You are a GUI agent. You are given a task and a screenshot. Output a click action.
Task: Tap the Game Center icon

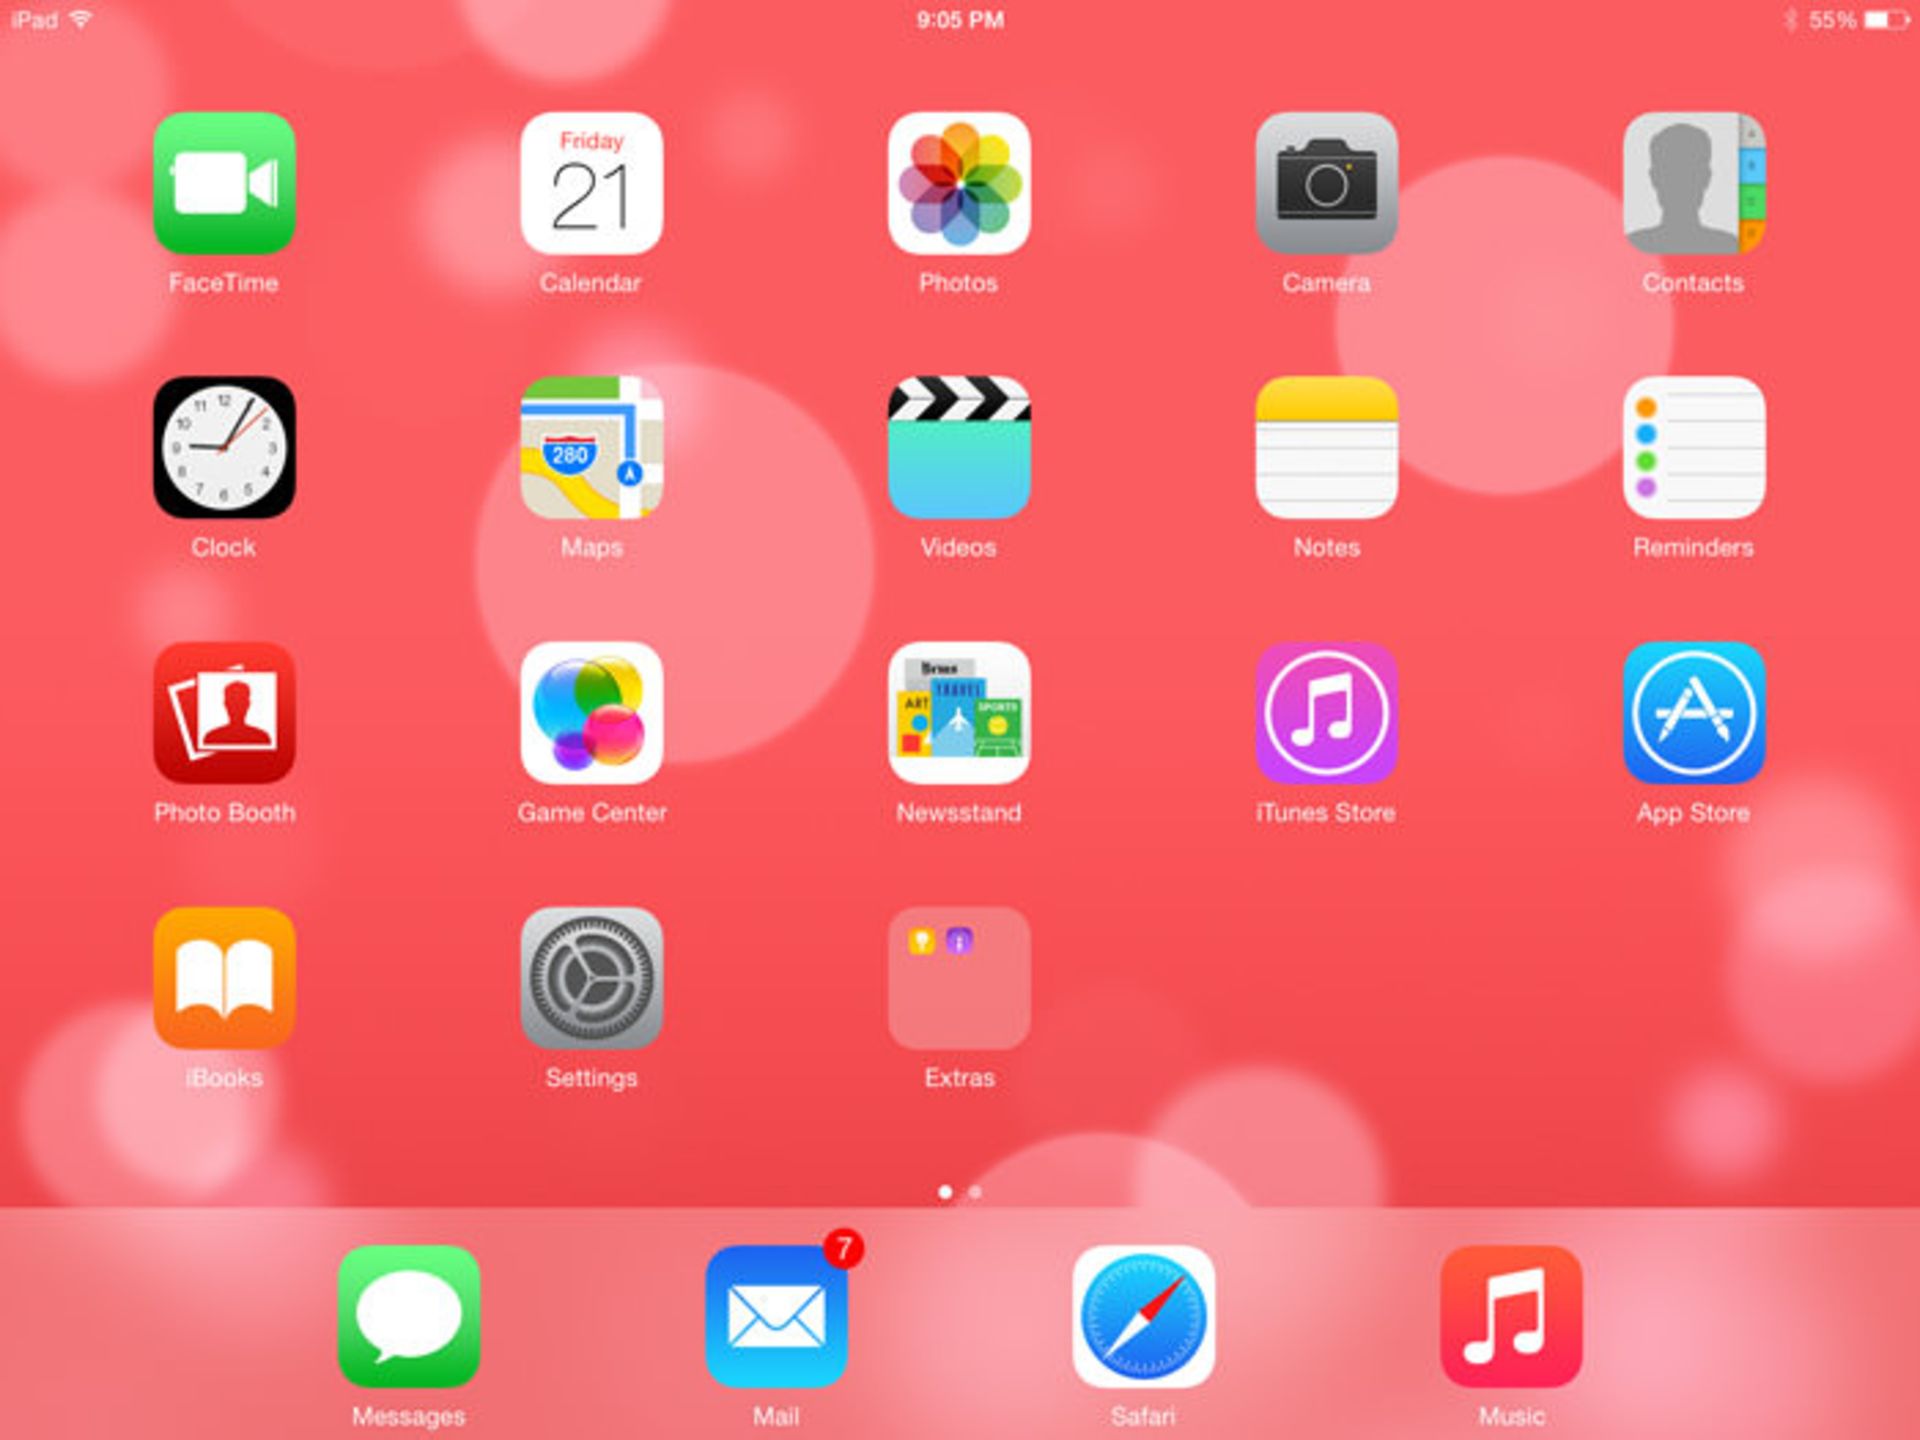pyautogui.click(x=591, y=712)
